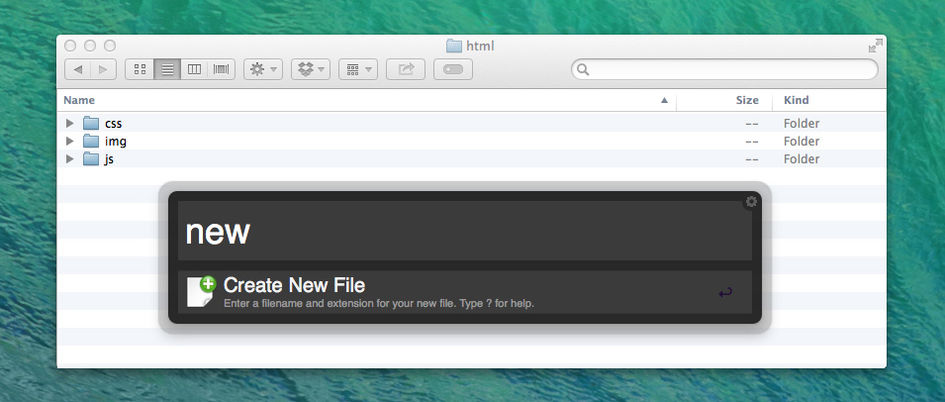
Task: Minimize the html Finder window
Action: [90, 46]
